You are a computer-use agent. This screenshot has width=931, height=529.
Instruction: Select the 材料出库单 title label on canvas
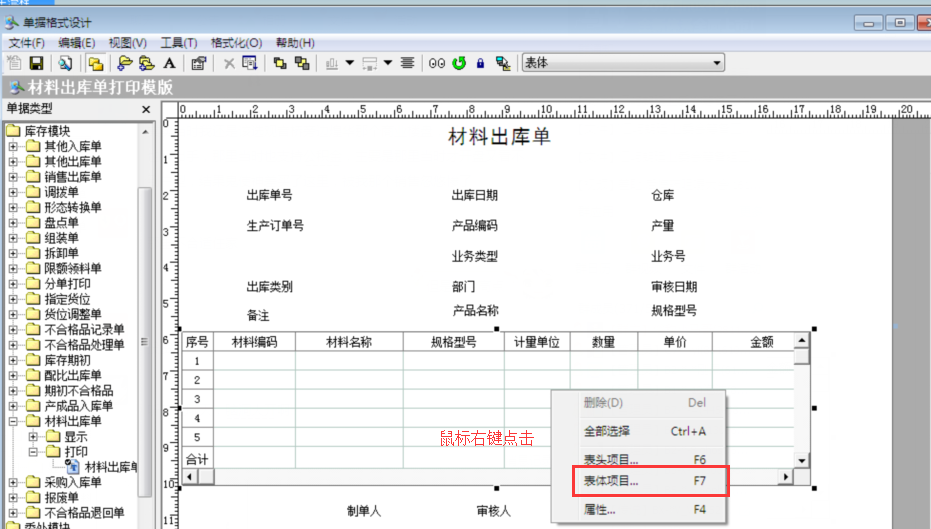point(499,137)
